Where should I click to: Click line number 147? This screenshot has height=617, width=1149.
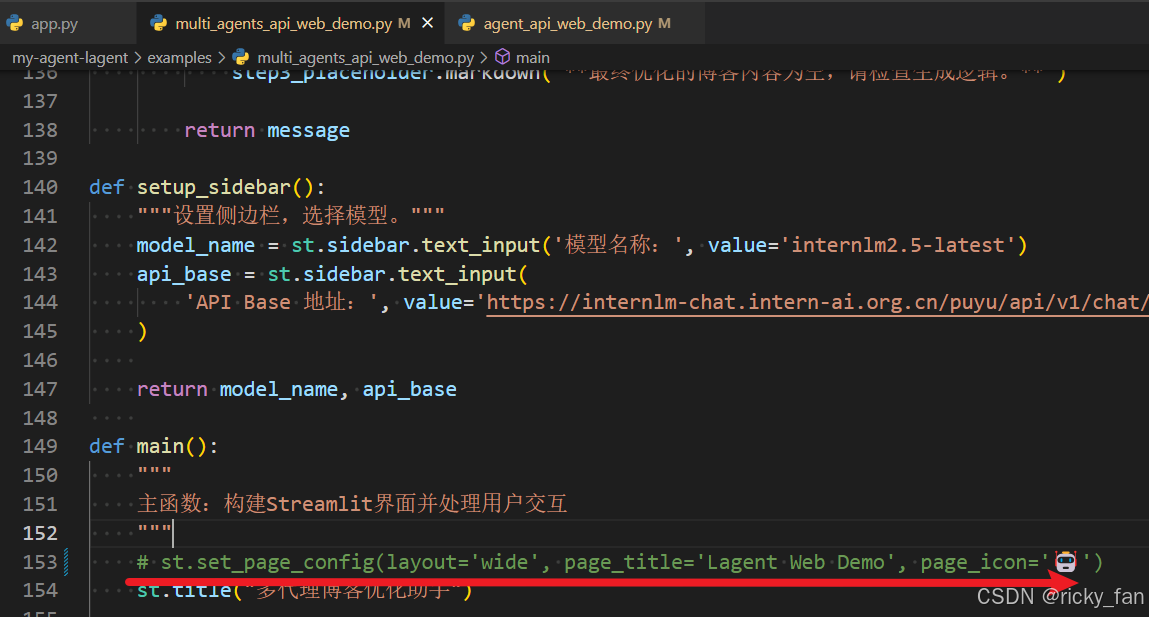[40, 389]
